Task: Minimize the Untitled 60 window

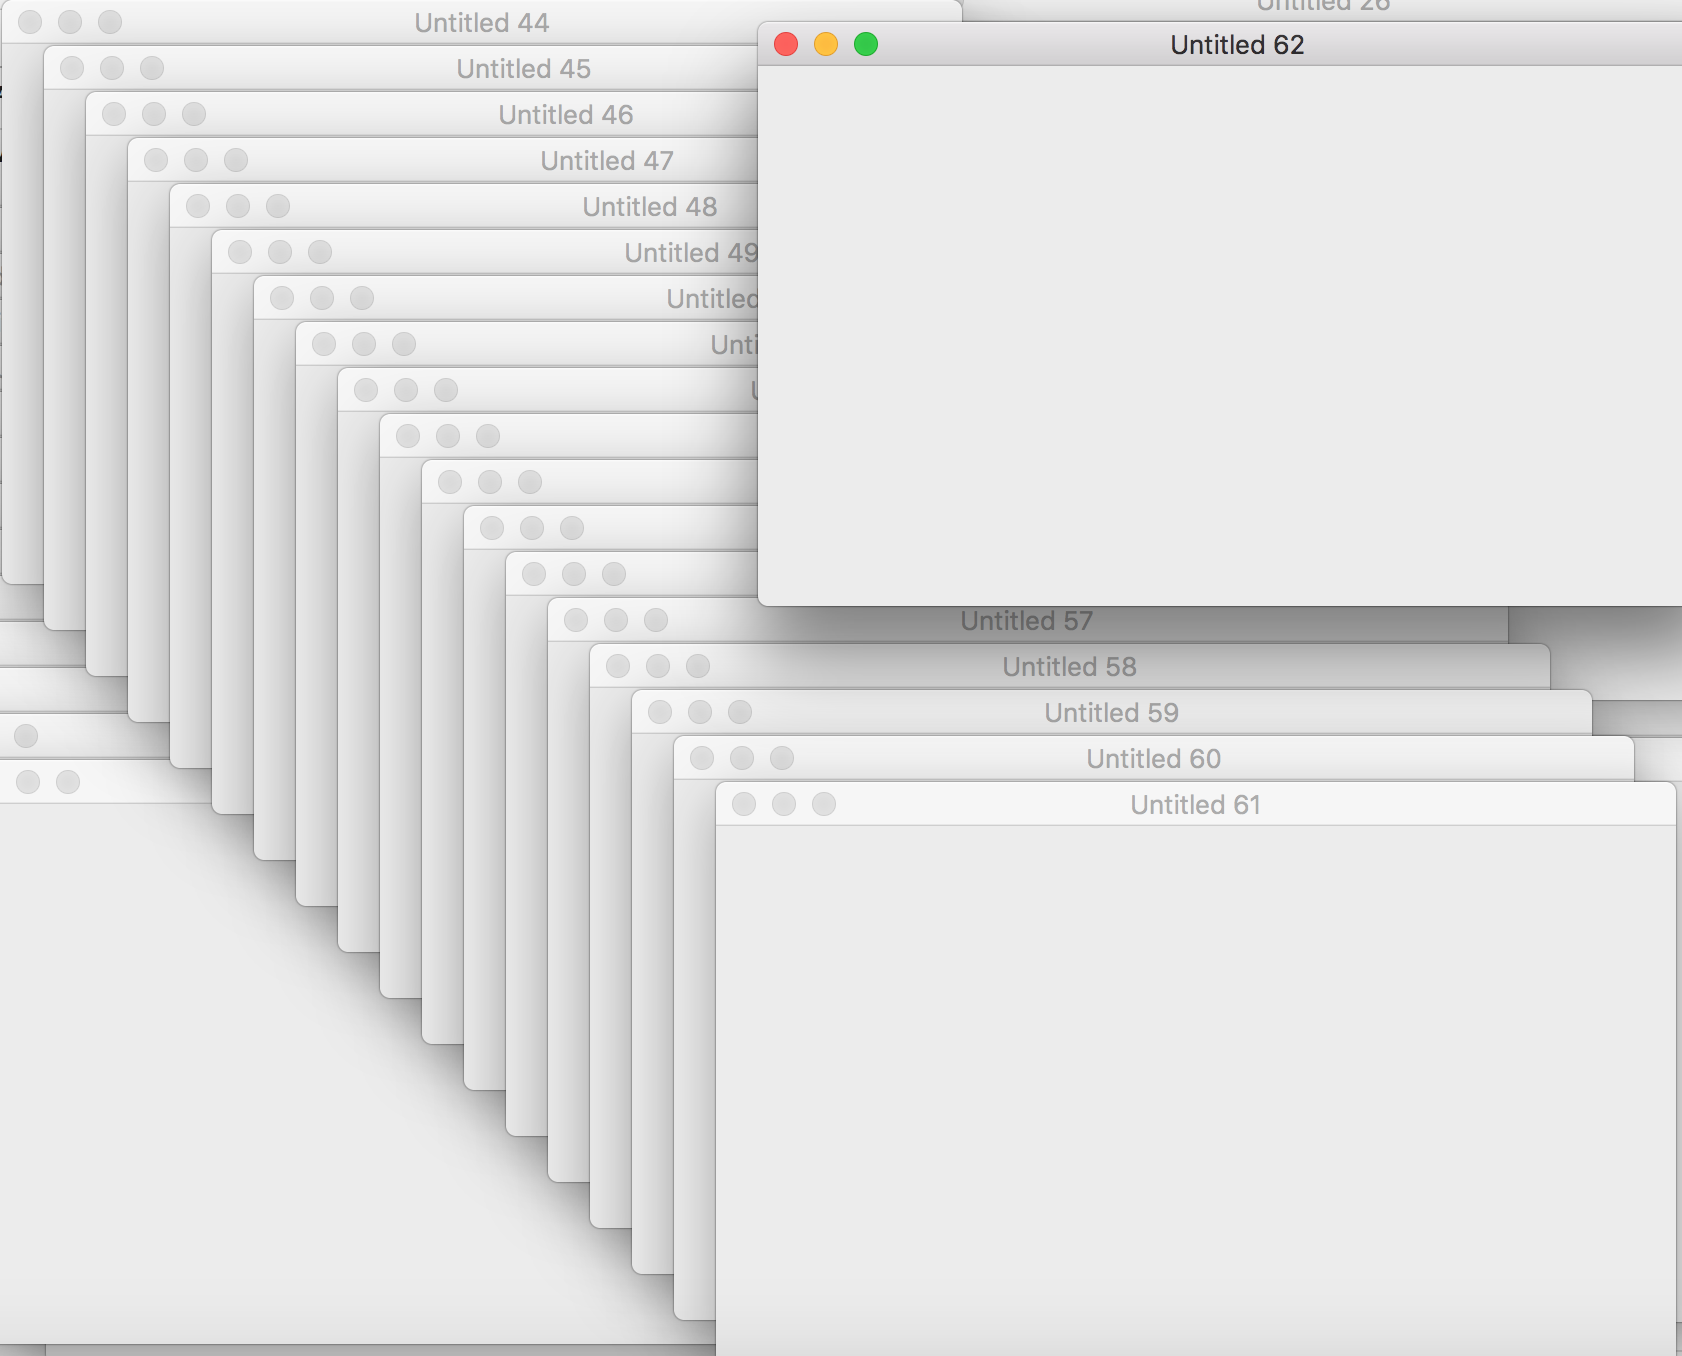Action: [742, 758]
